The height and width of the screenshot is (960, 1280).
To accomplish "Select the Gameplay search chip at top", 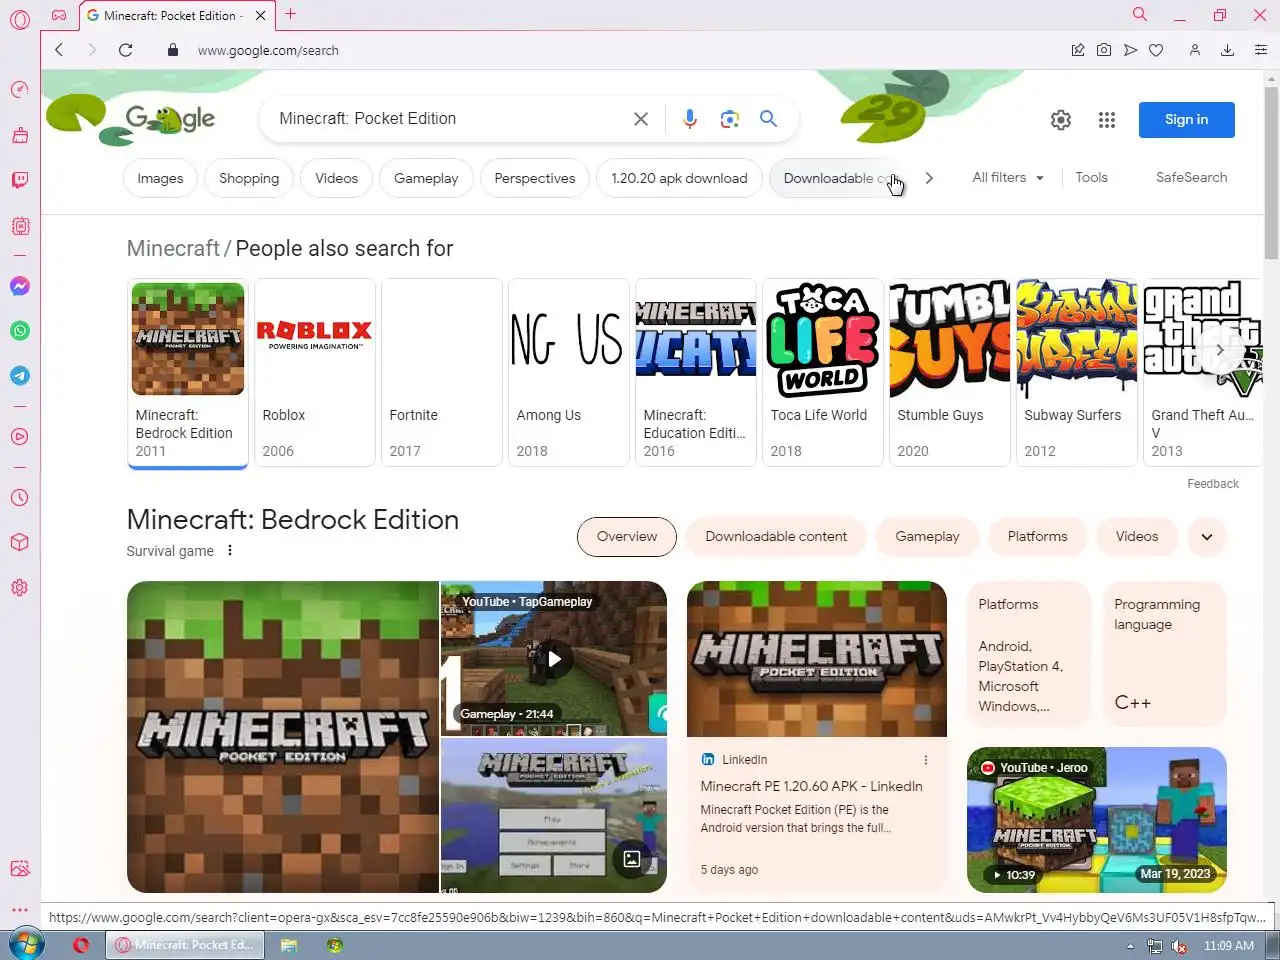I will click(426, 178).
